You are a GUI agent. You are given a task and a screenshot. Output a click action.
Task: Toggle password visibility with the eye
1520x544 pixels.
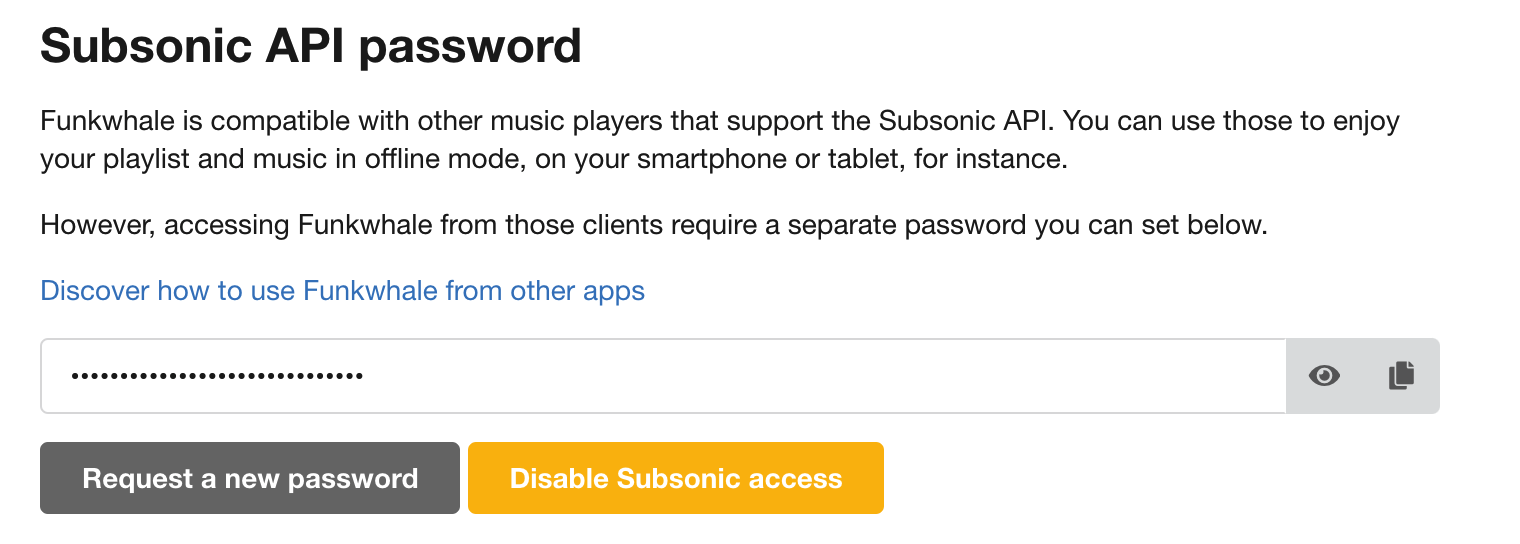tap(1324, 376)
